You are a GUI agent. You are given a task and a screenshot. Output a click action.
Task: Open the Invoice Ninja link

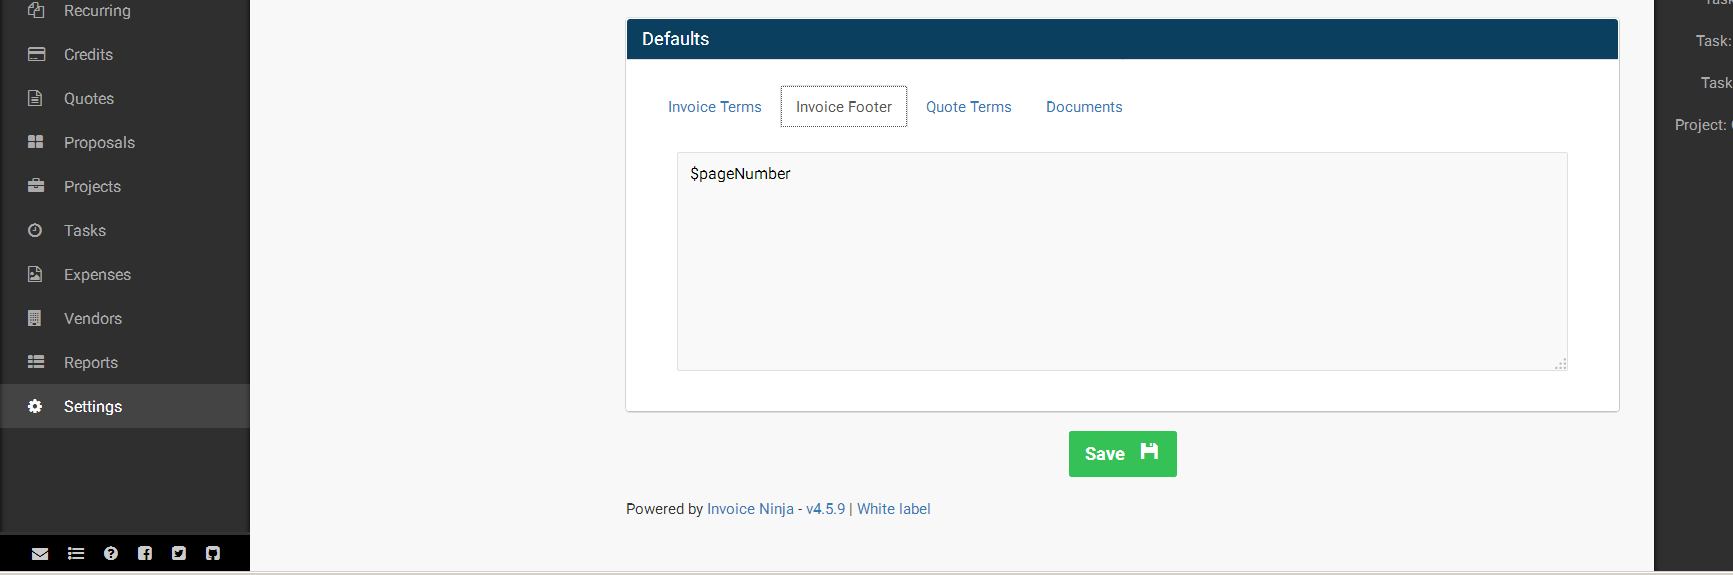click(x=750, y=509)
